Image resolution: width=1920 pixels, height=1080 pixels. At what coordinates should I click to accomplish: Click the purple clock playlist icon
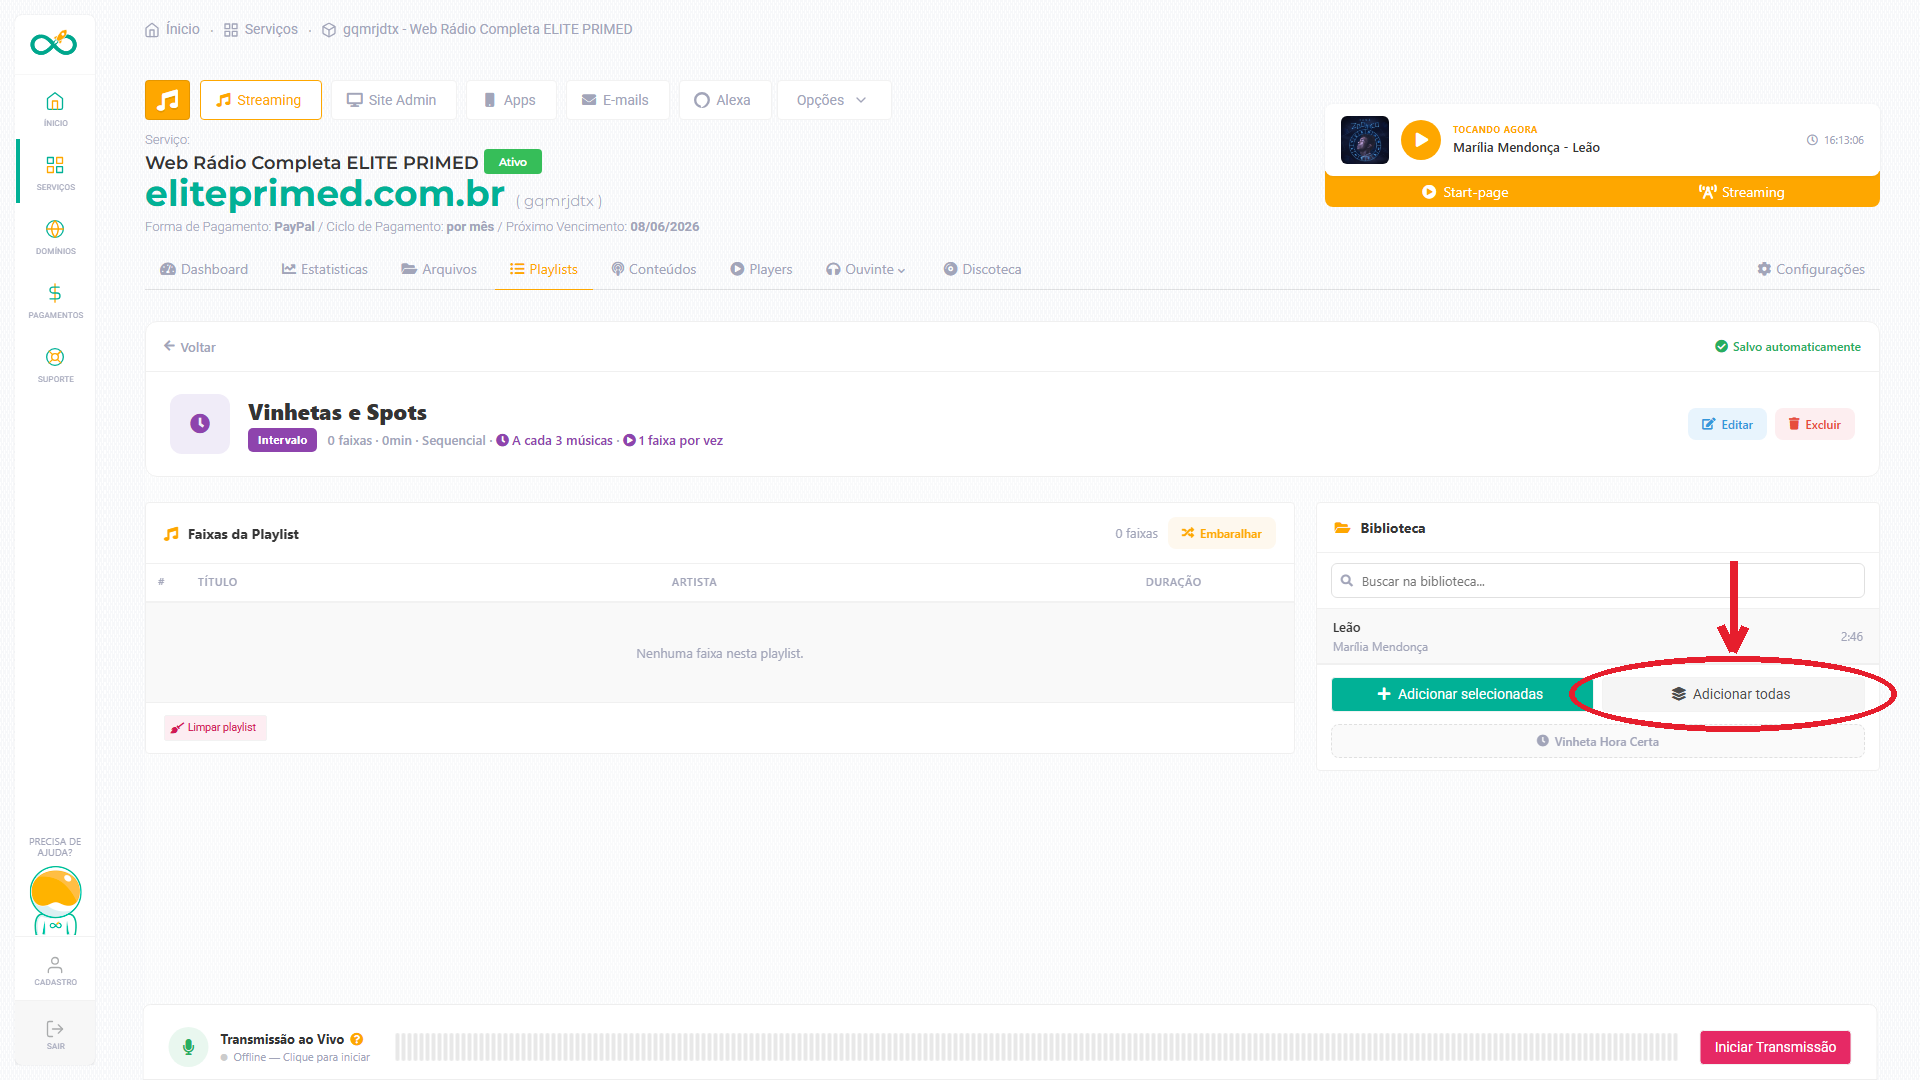pyautogui.click(x=200, y=424)
